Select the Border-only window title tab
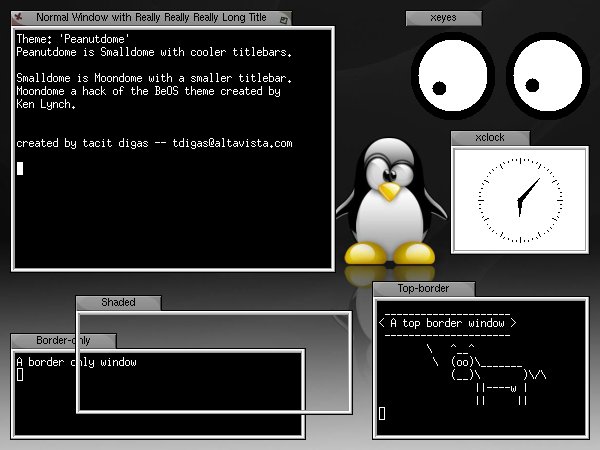The height and width of the screenshot is (450, 600). click(x=64, y=341)
